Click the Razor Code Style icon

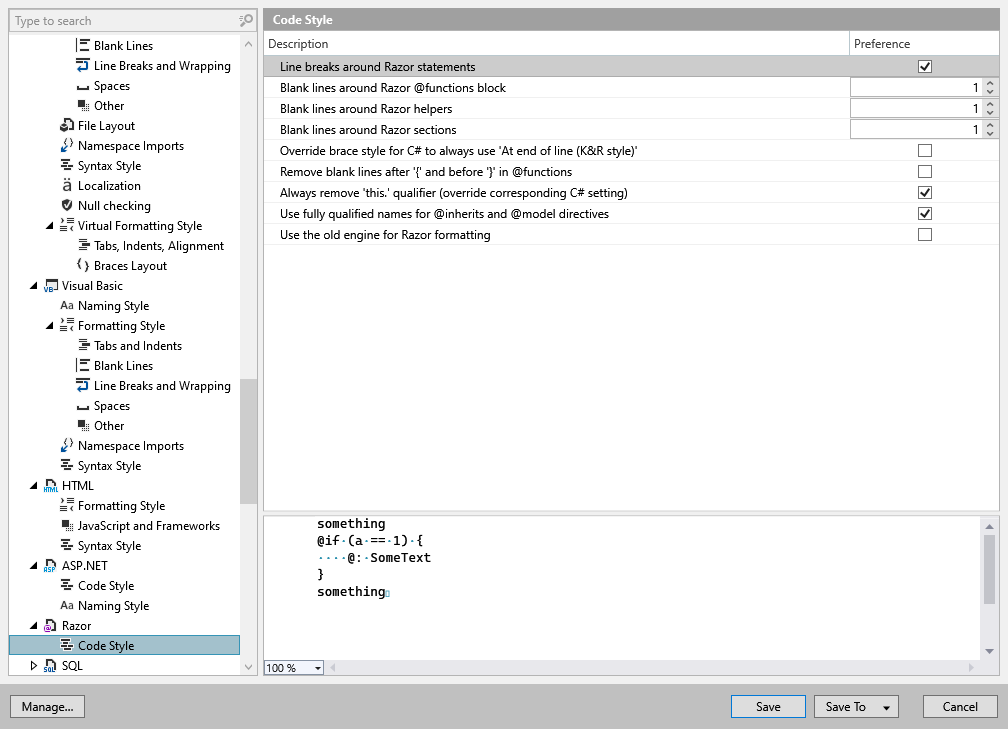click(x=67, y=645)
